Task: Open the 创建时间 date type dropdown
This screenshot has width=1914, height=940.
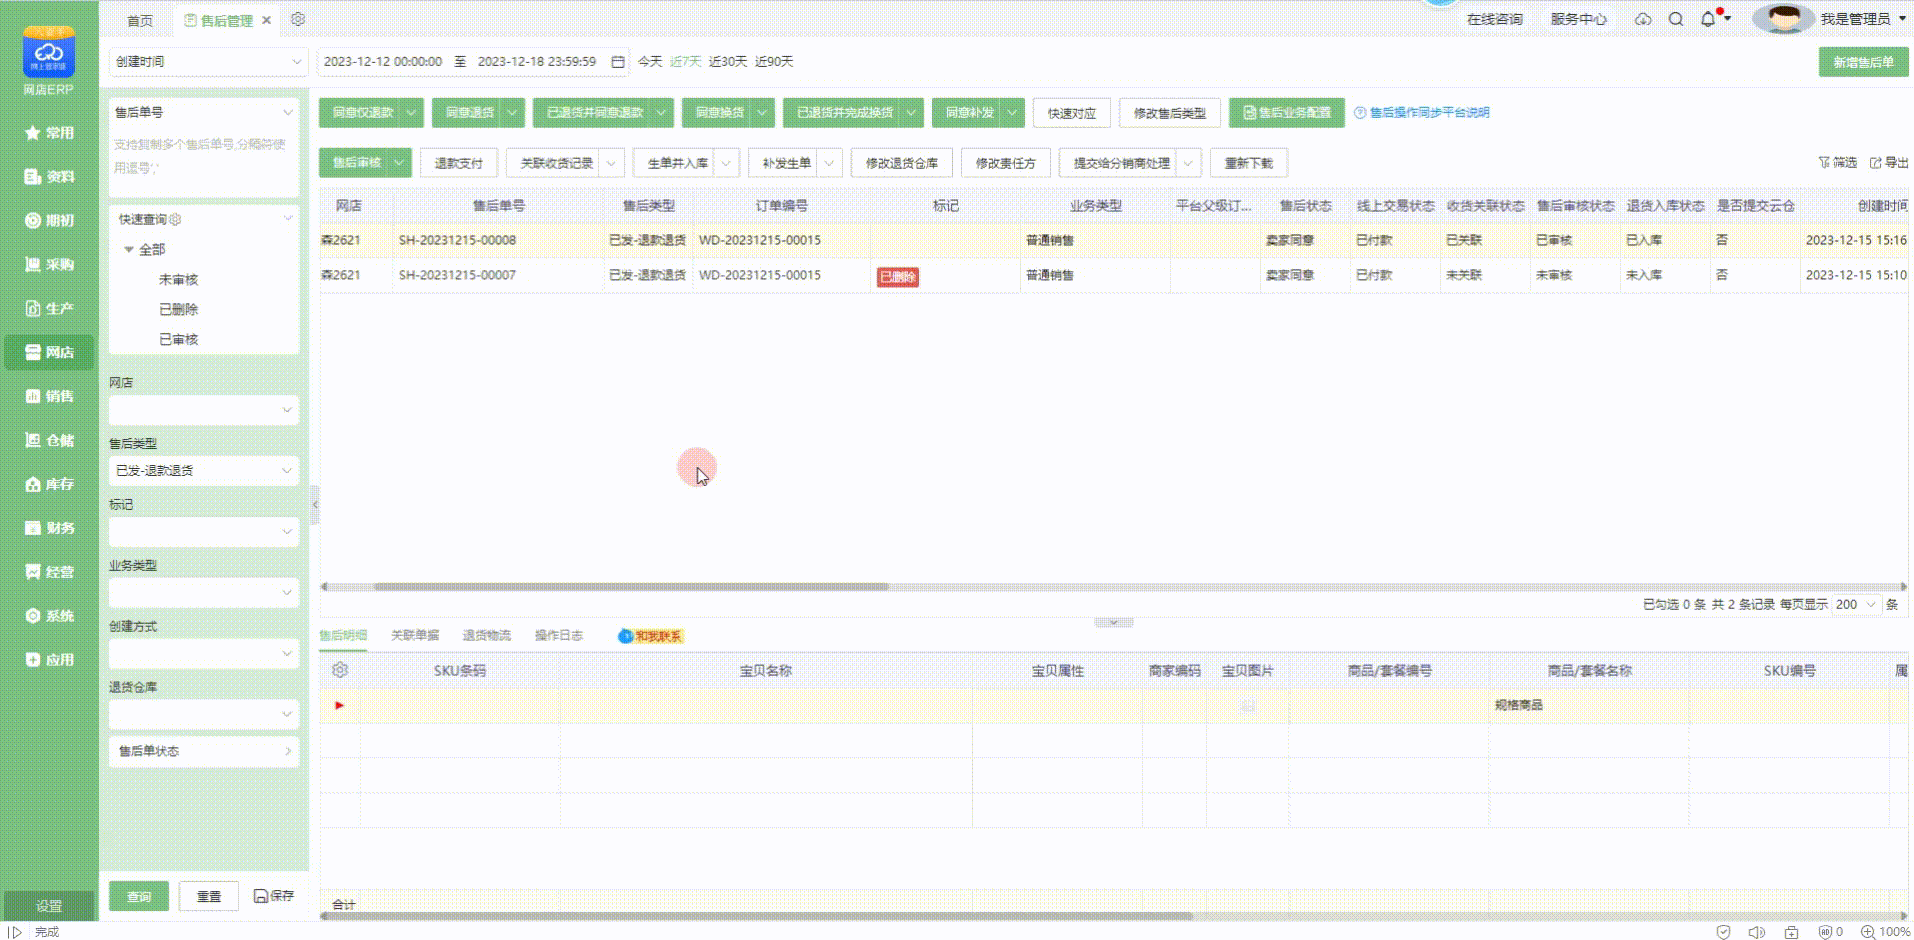Action: (208, 62)
